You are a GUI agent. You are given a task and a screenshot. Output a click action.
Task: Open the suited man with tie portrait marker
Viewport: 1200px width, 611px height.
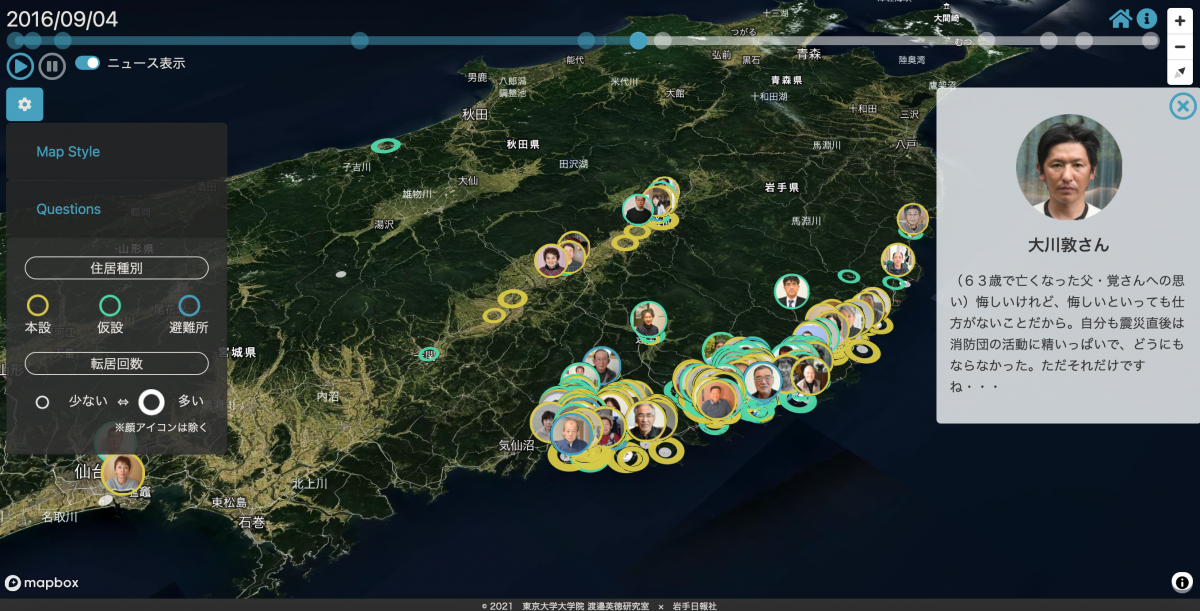tap(791, 291)
